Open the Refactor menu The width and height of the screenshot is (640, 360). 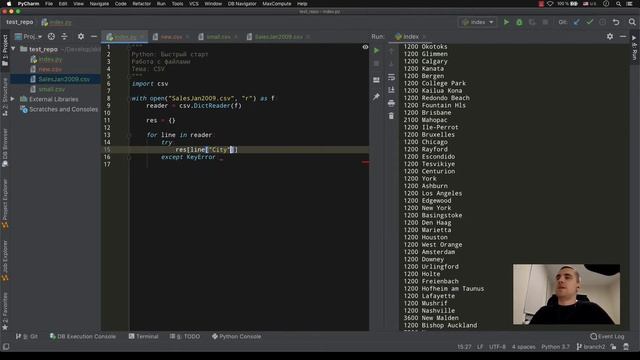coord(142,4)
